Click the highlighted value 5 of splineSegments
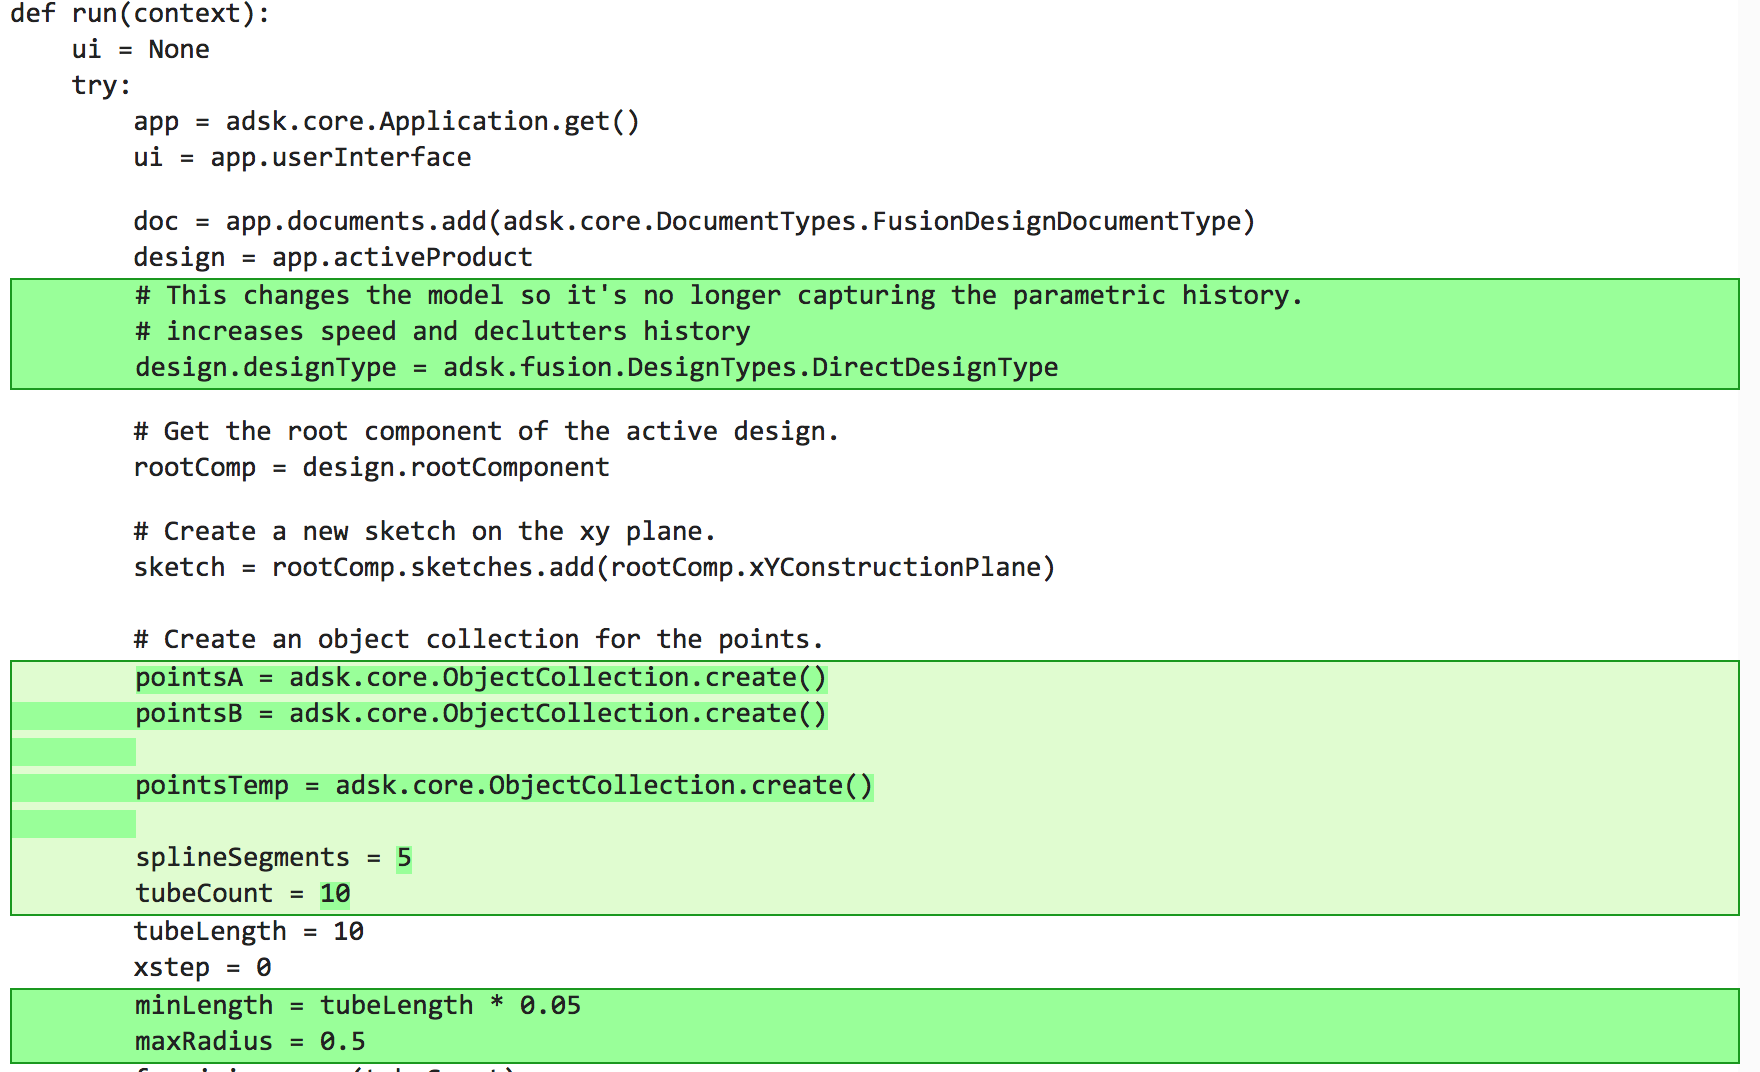Screen dimensions: 1760x1072 coord(404,858)
